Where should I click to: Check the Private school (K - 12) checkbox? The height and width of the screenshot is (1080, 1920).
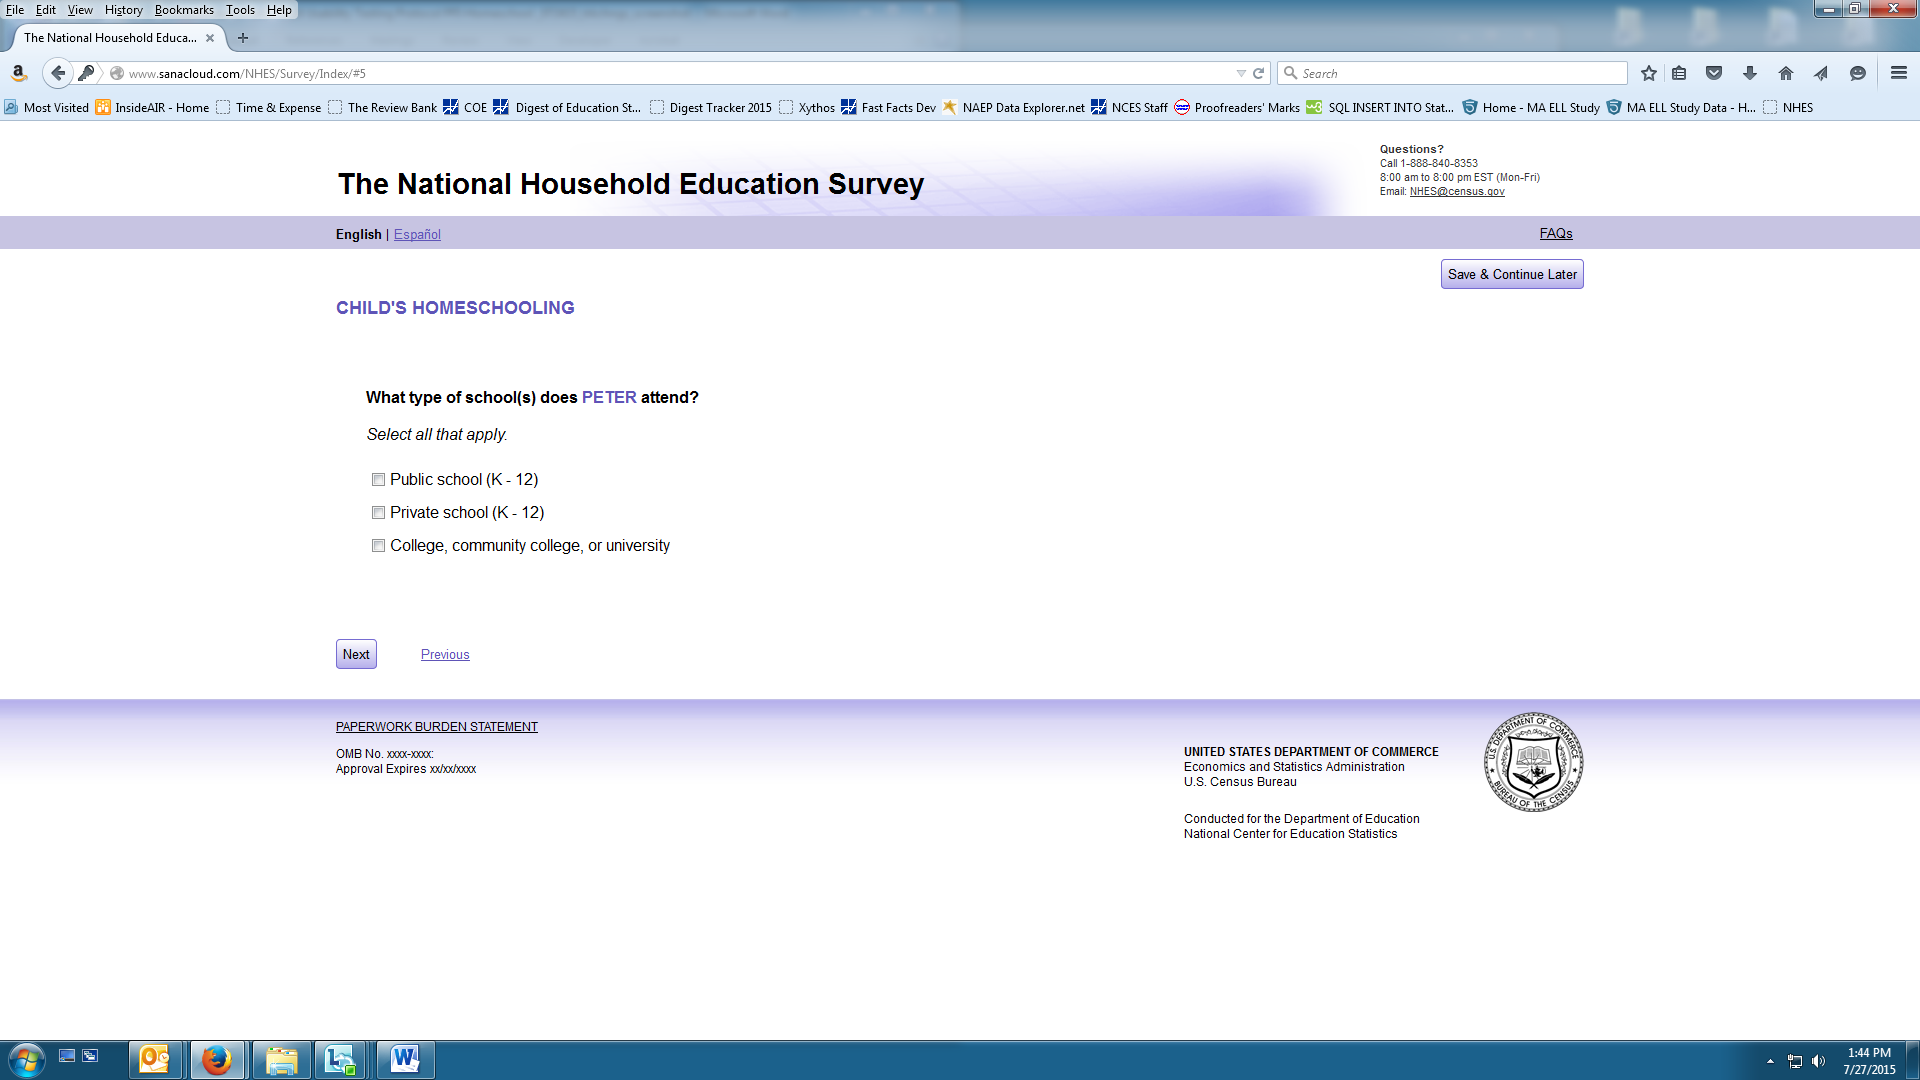point(378,513)
